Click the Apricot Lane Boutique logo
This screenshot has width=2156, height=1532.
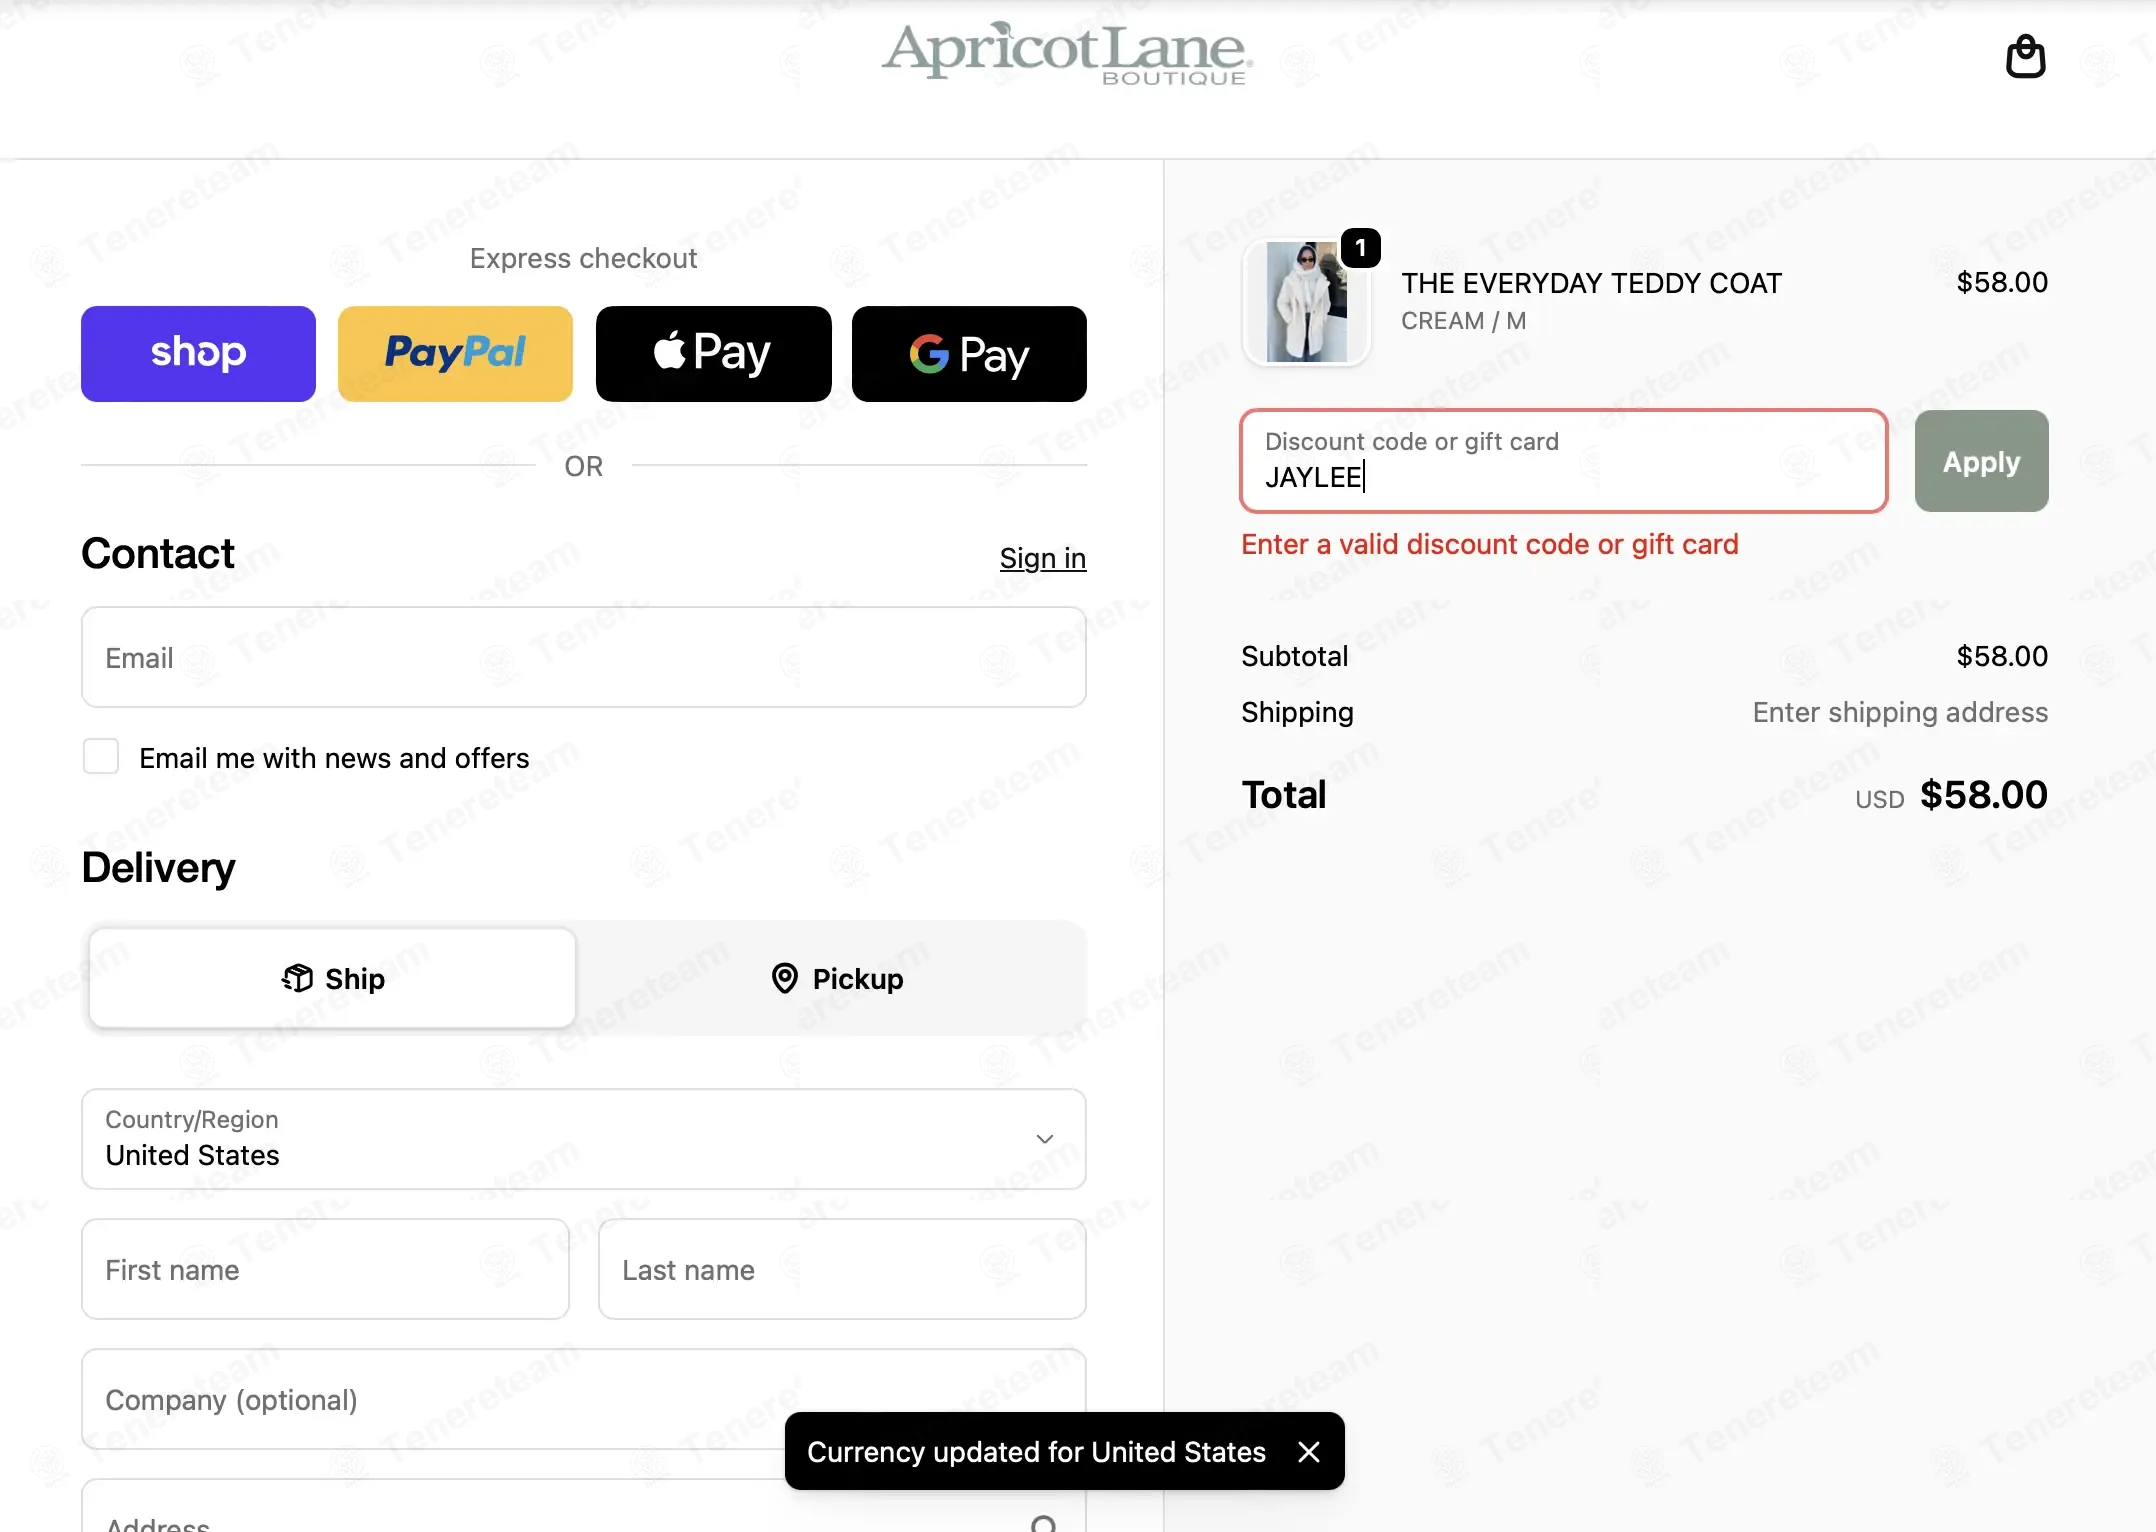[x=1066, y=53]
